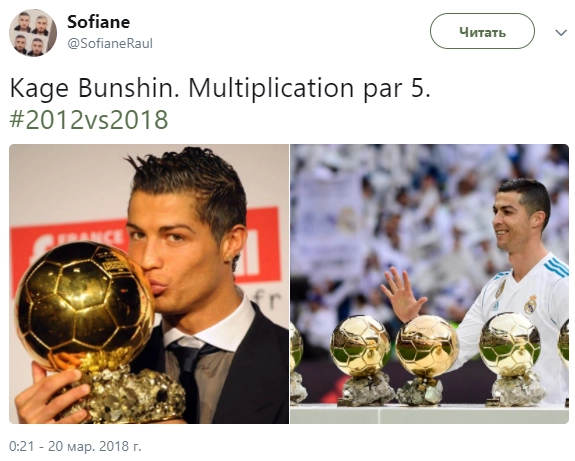Expand the tweet options chevron
This screenshot has width=575, height=461.
[561, 33]
